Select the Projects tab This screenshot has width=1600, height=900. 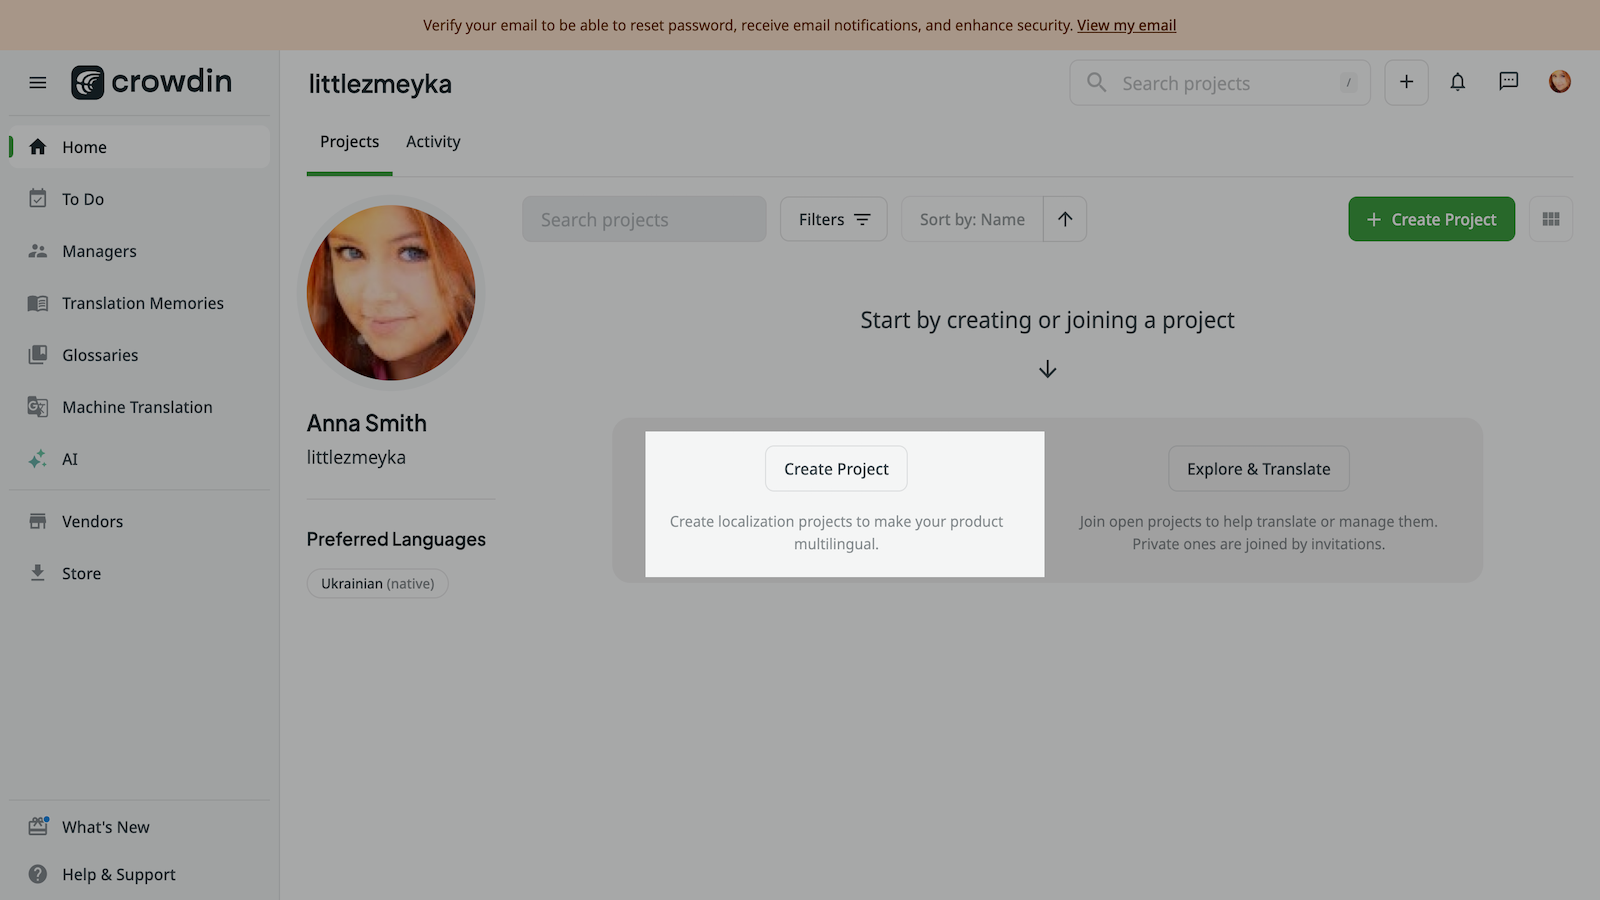point(349,142)
